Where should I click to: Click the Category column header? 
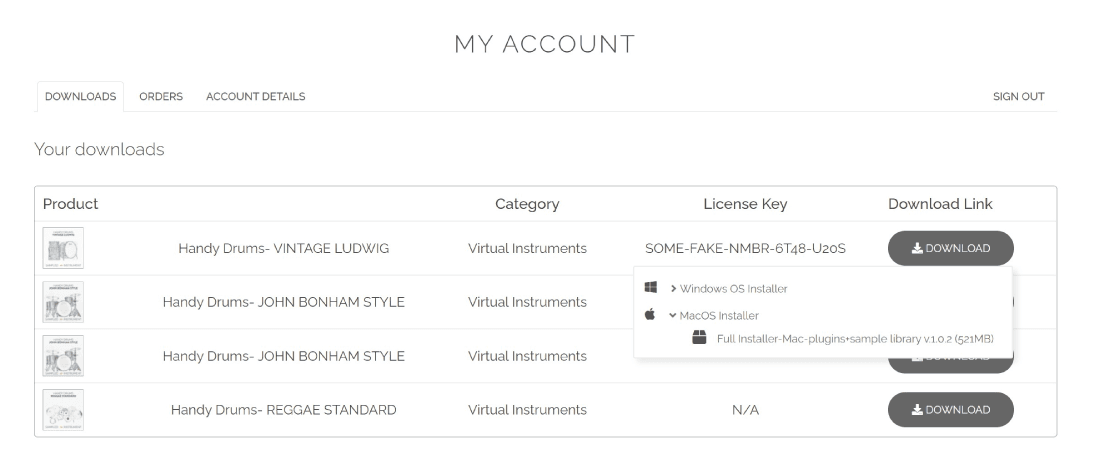coord(527,204)
